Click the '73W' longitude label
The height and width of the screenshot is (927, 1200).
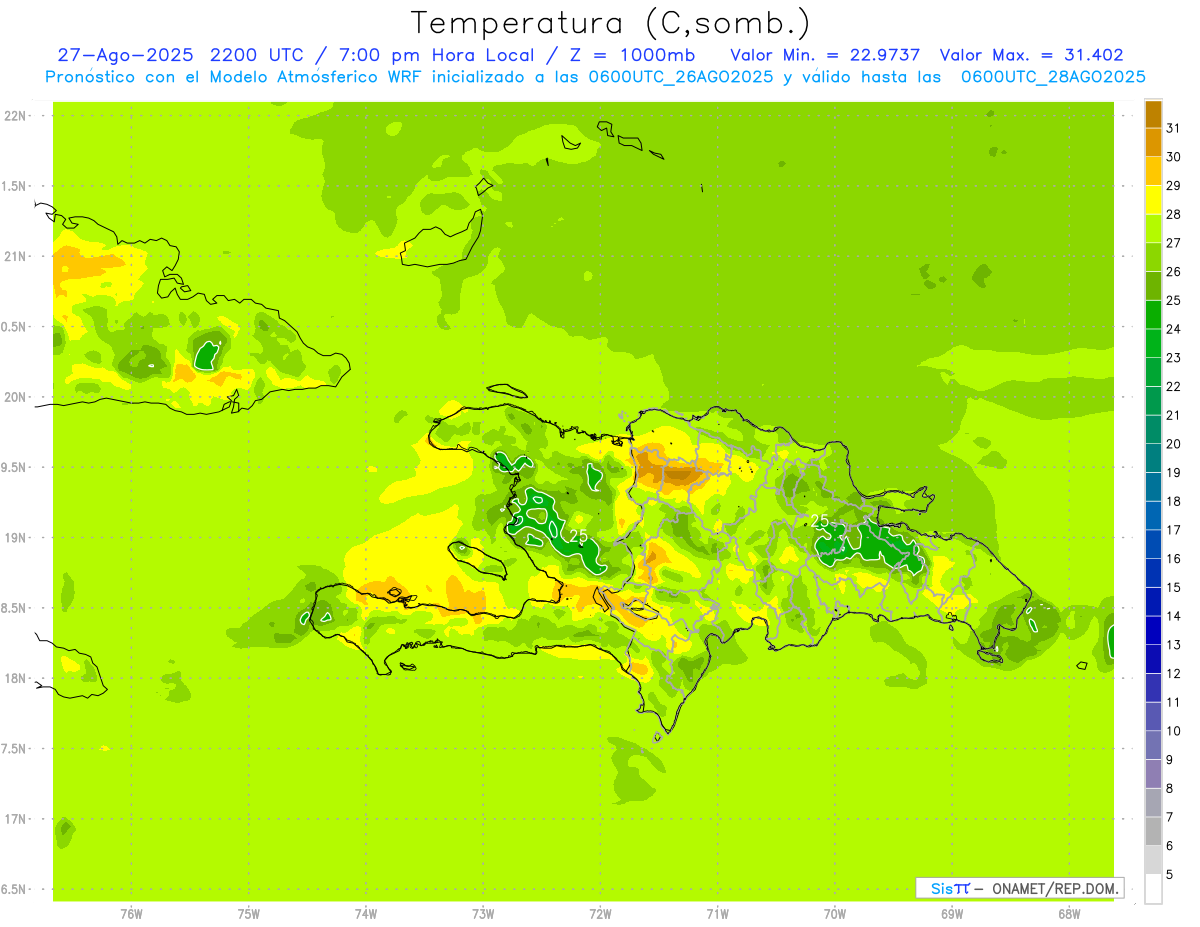tap(483, 914)
